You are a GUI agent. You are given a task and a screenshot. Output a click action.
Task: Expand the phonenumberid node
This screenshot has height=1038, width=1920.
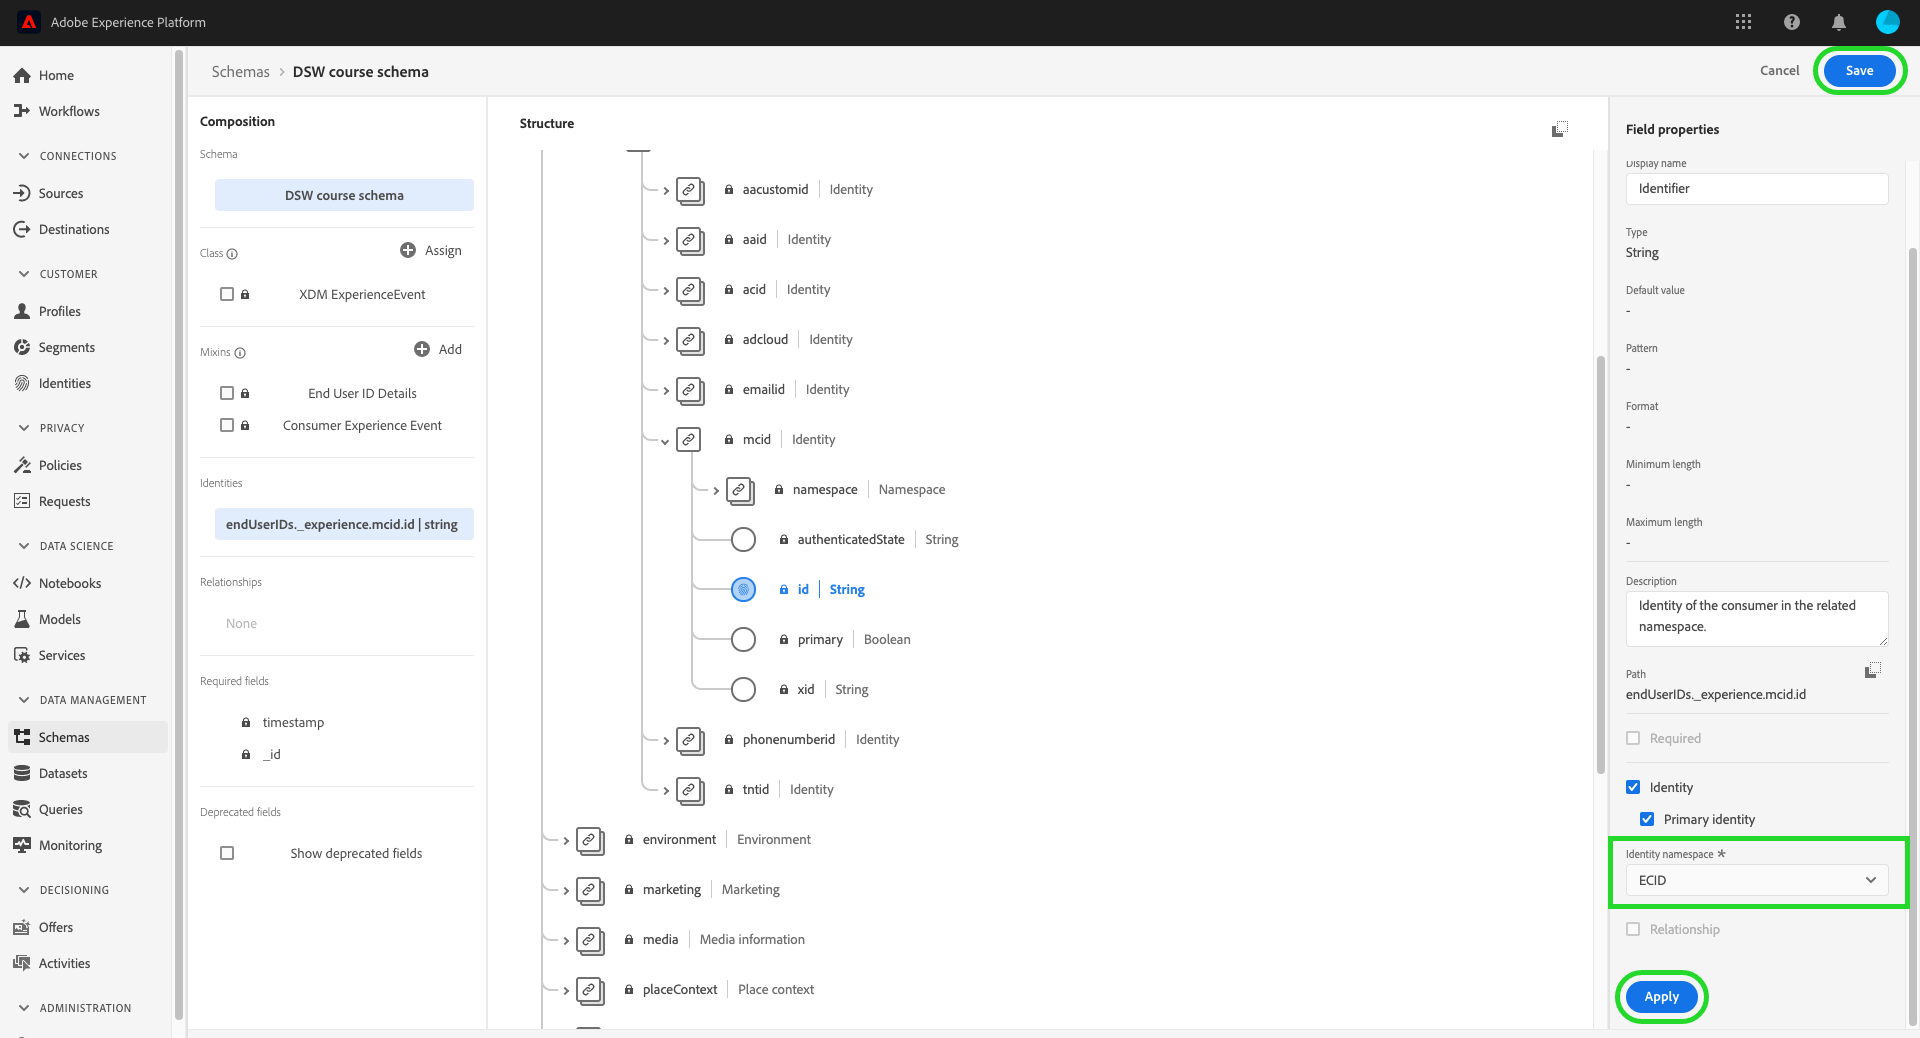[x=665, y=740]
